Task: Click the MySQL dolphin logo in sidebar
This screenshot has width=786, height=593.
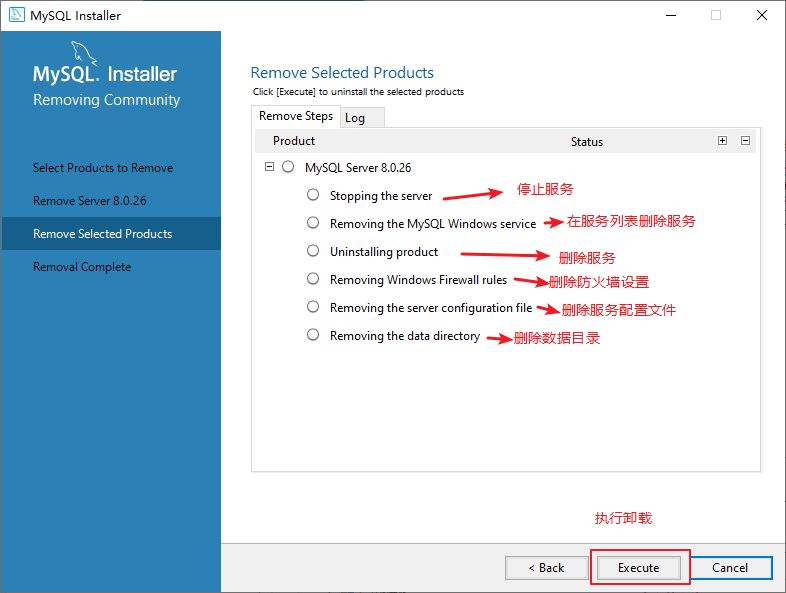Action: pyautogui.click(x=83, y=53)
